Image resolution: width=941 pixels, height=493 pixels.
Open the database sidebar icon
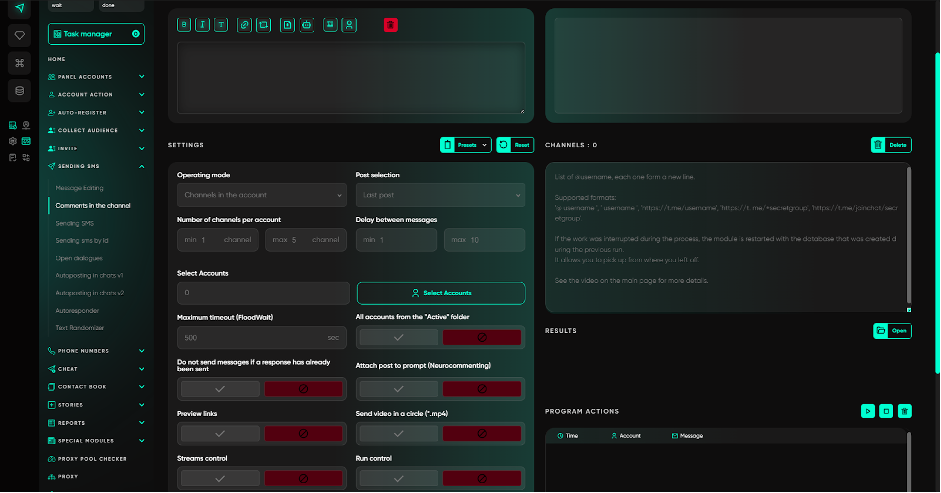(x=19, y=91)
